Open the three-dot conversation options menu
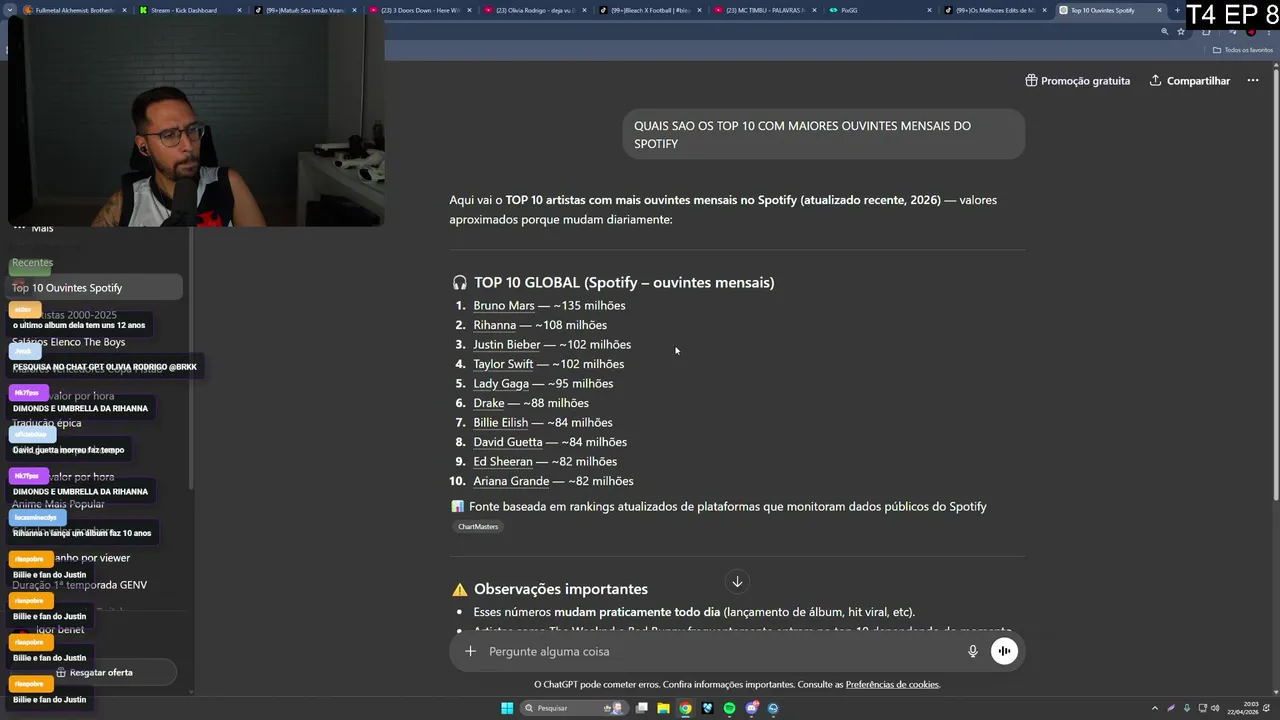The width and height of the screenshot is (1280, 720). [x=1252, y=81]
